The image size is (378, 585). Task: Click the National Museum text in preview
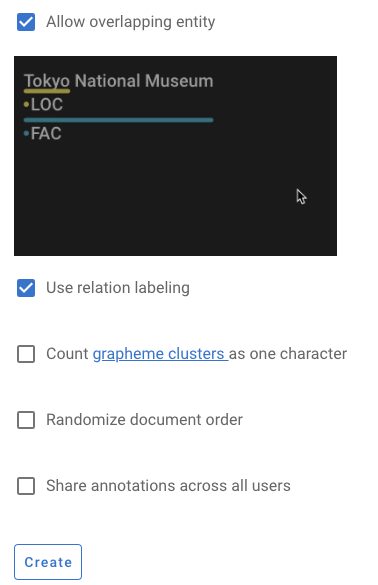click(144, 81)
